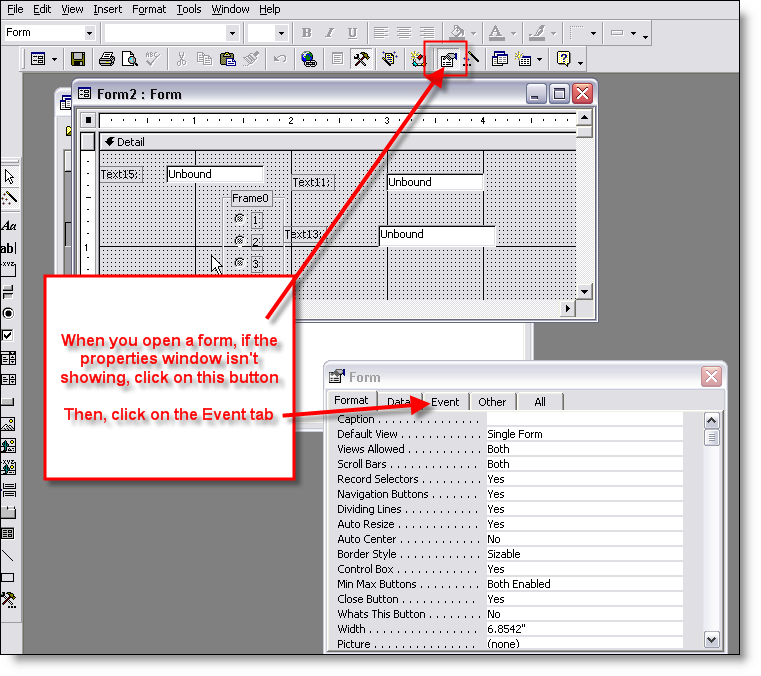
Task: Expand the Fill/Back Color dropdown arrow
Action: pyautogui.click(x=473, y=33)
